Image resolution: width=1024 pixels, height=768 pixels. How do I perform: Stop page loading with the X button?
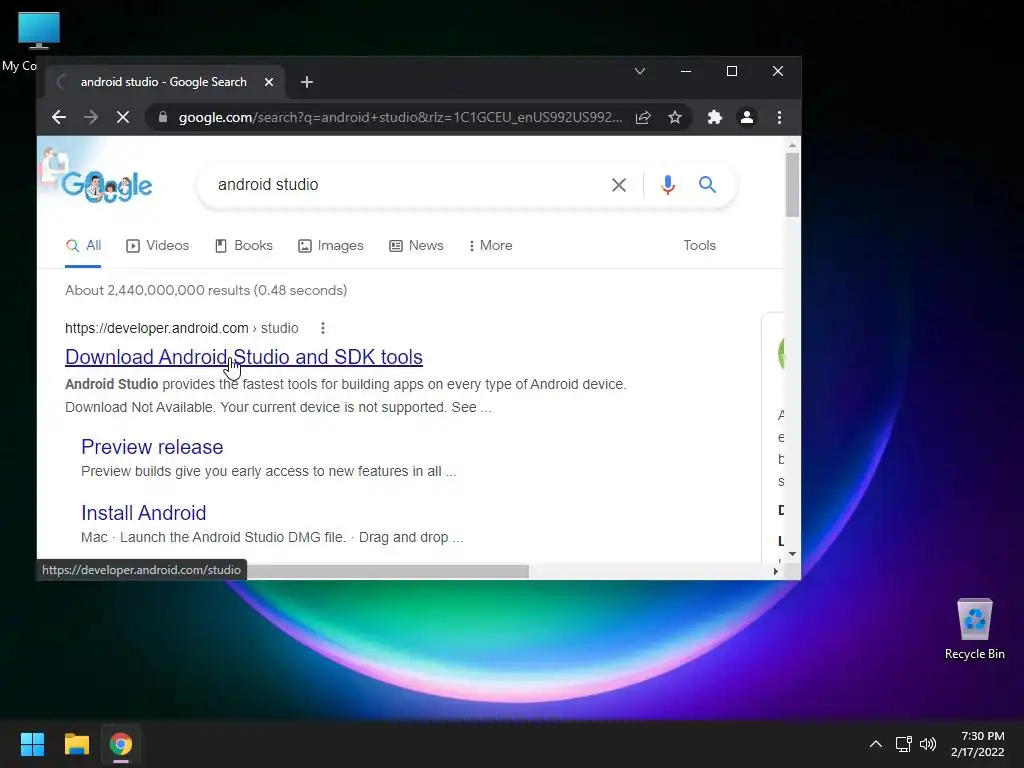(123, 117)
